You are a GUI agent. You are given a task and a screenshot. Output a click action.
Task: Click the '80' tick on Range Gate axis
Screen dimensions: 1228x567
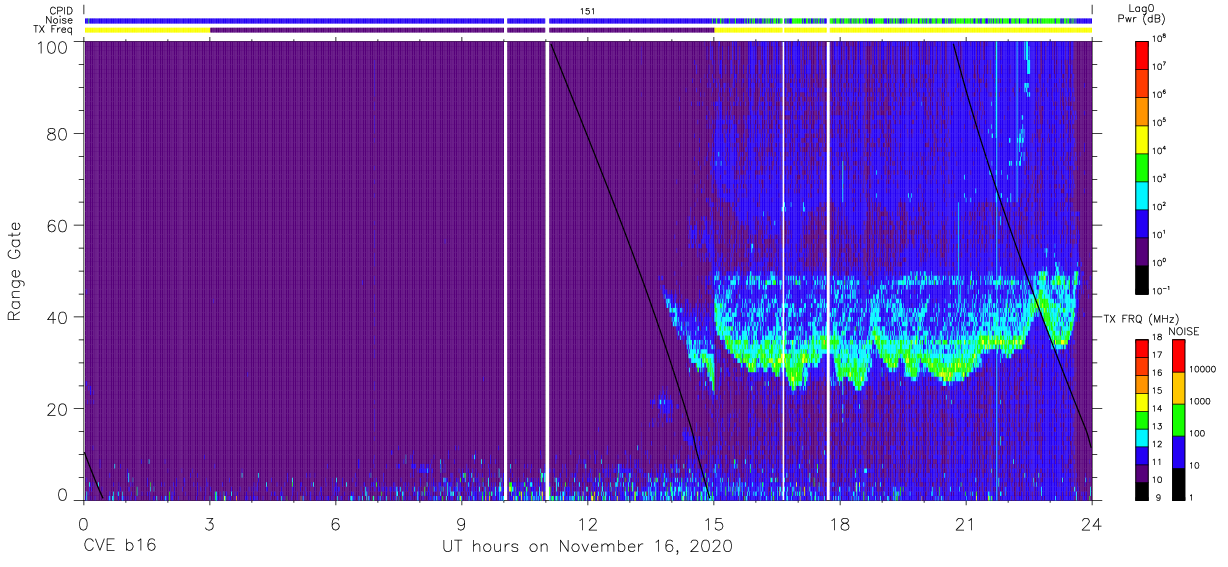coord(58,133)
